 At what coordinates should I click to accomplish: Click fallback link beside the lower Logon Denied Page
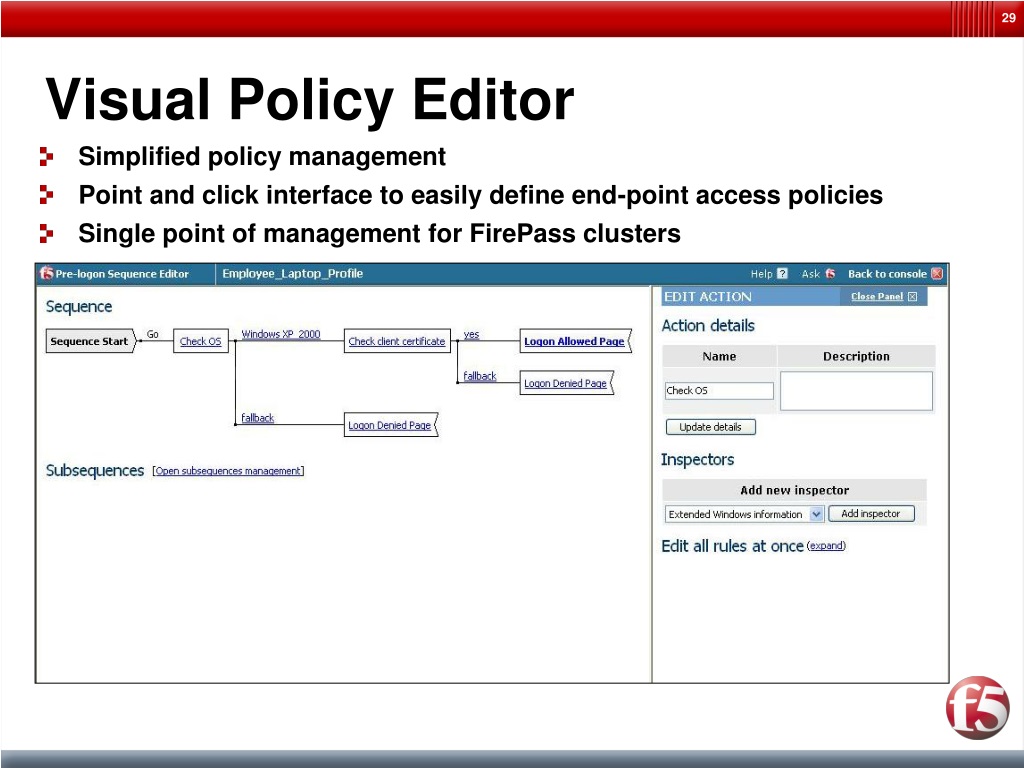click(x=258, y=418)
